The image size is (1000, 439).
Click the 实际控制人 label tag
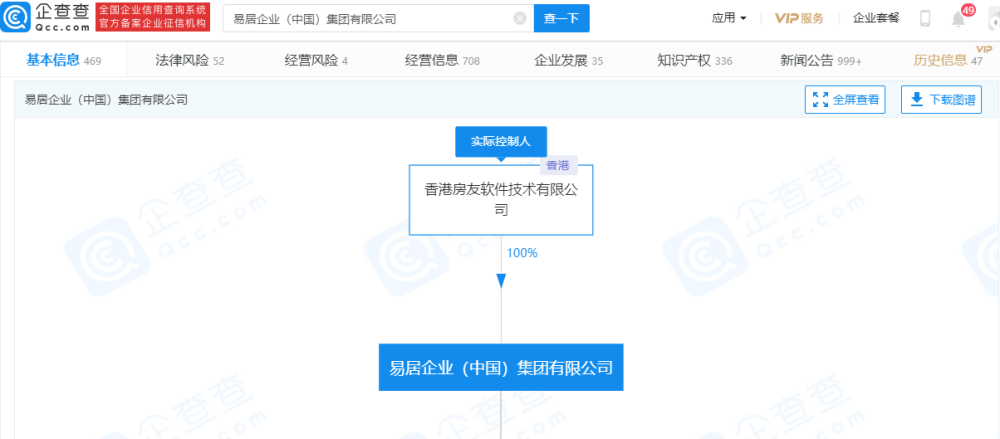501,142
